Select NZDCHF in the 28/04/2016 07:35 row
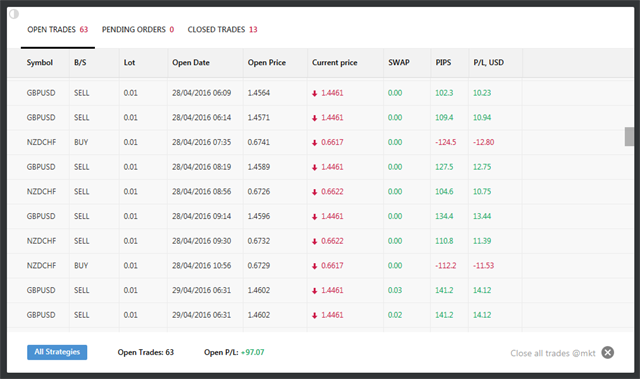This screenshot has width=640, height=379. (41, 142)
